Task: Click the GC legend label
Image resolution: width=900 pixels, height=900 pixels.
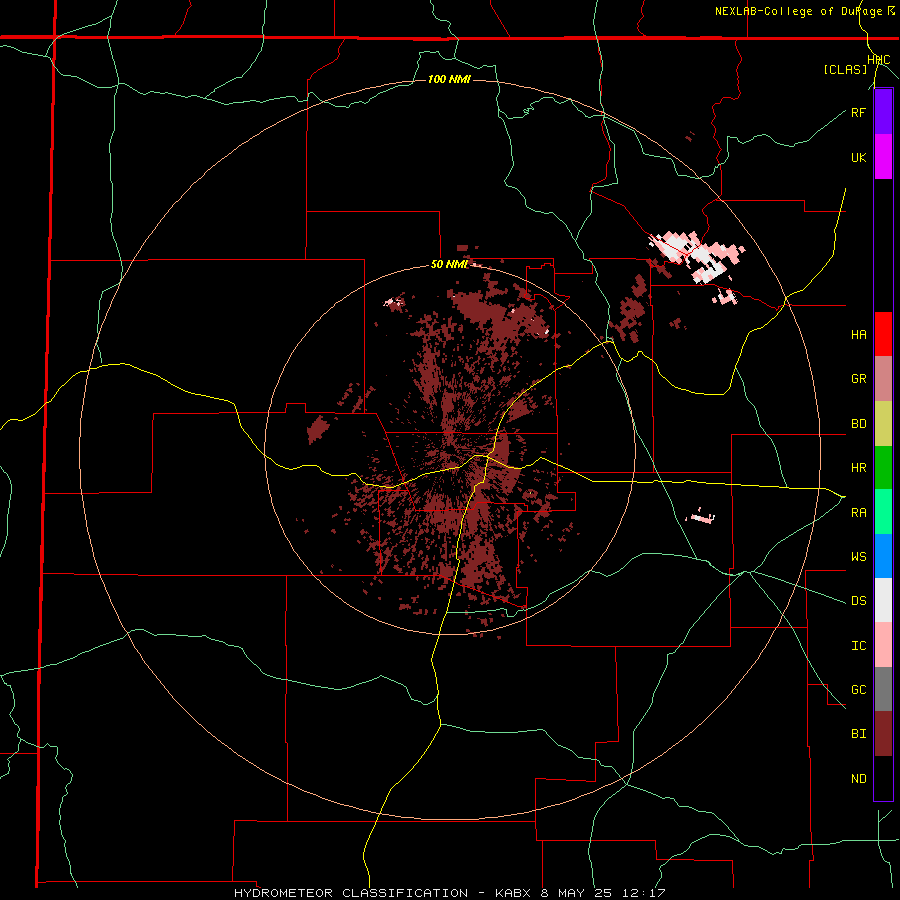Action: (x=859, y=690)
